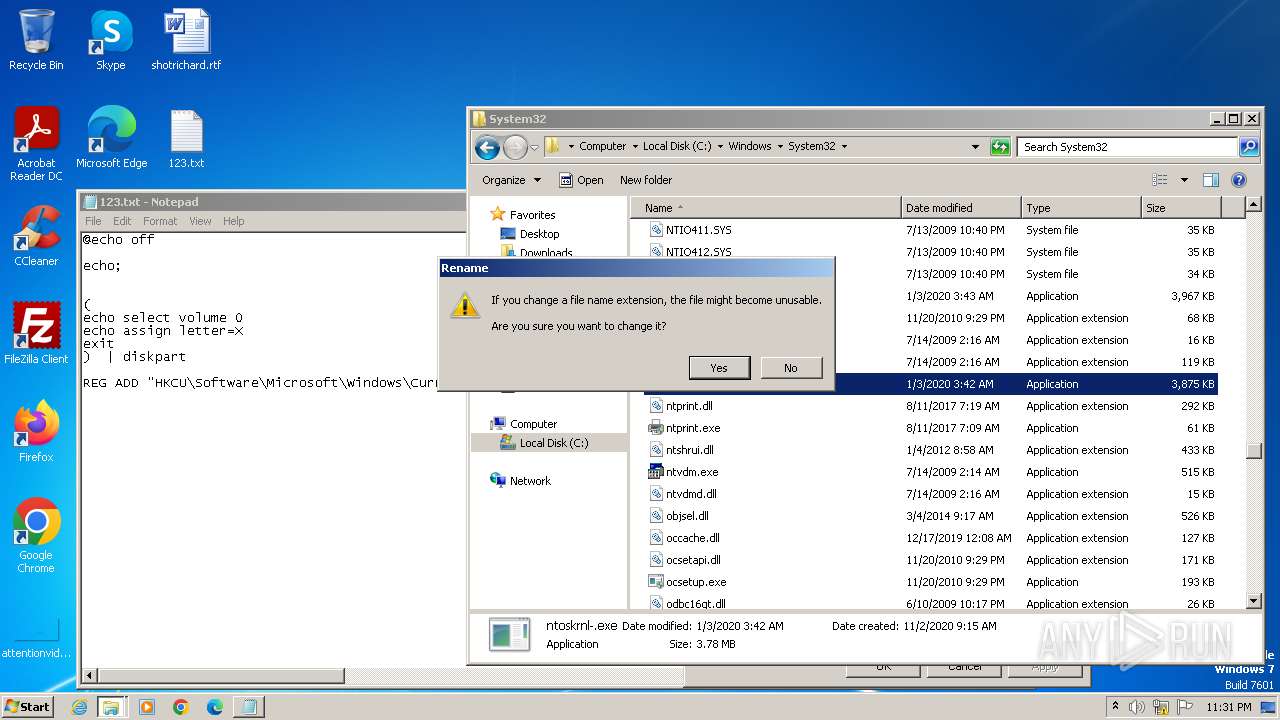1280x720 pixels.
Task: Click the scroll-down arrow of file list scrollbar
Action: click(x=1254, y=601)
